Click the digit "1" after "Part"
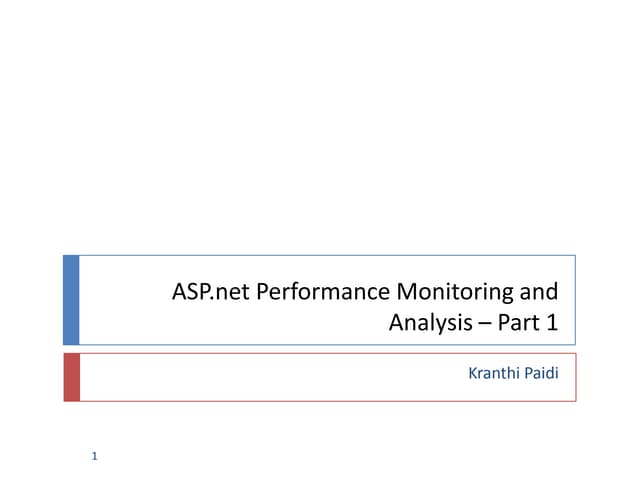 click(x=551, y=323)
